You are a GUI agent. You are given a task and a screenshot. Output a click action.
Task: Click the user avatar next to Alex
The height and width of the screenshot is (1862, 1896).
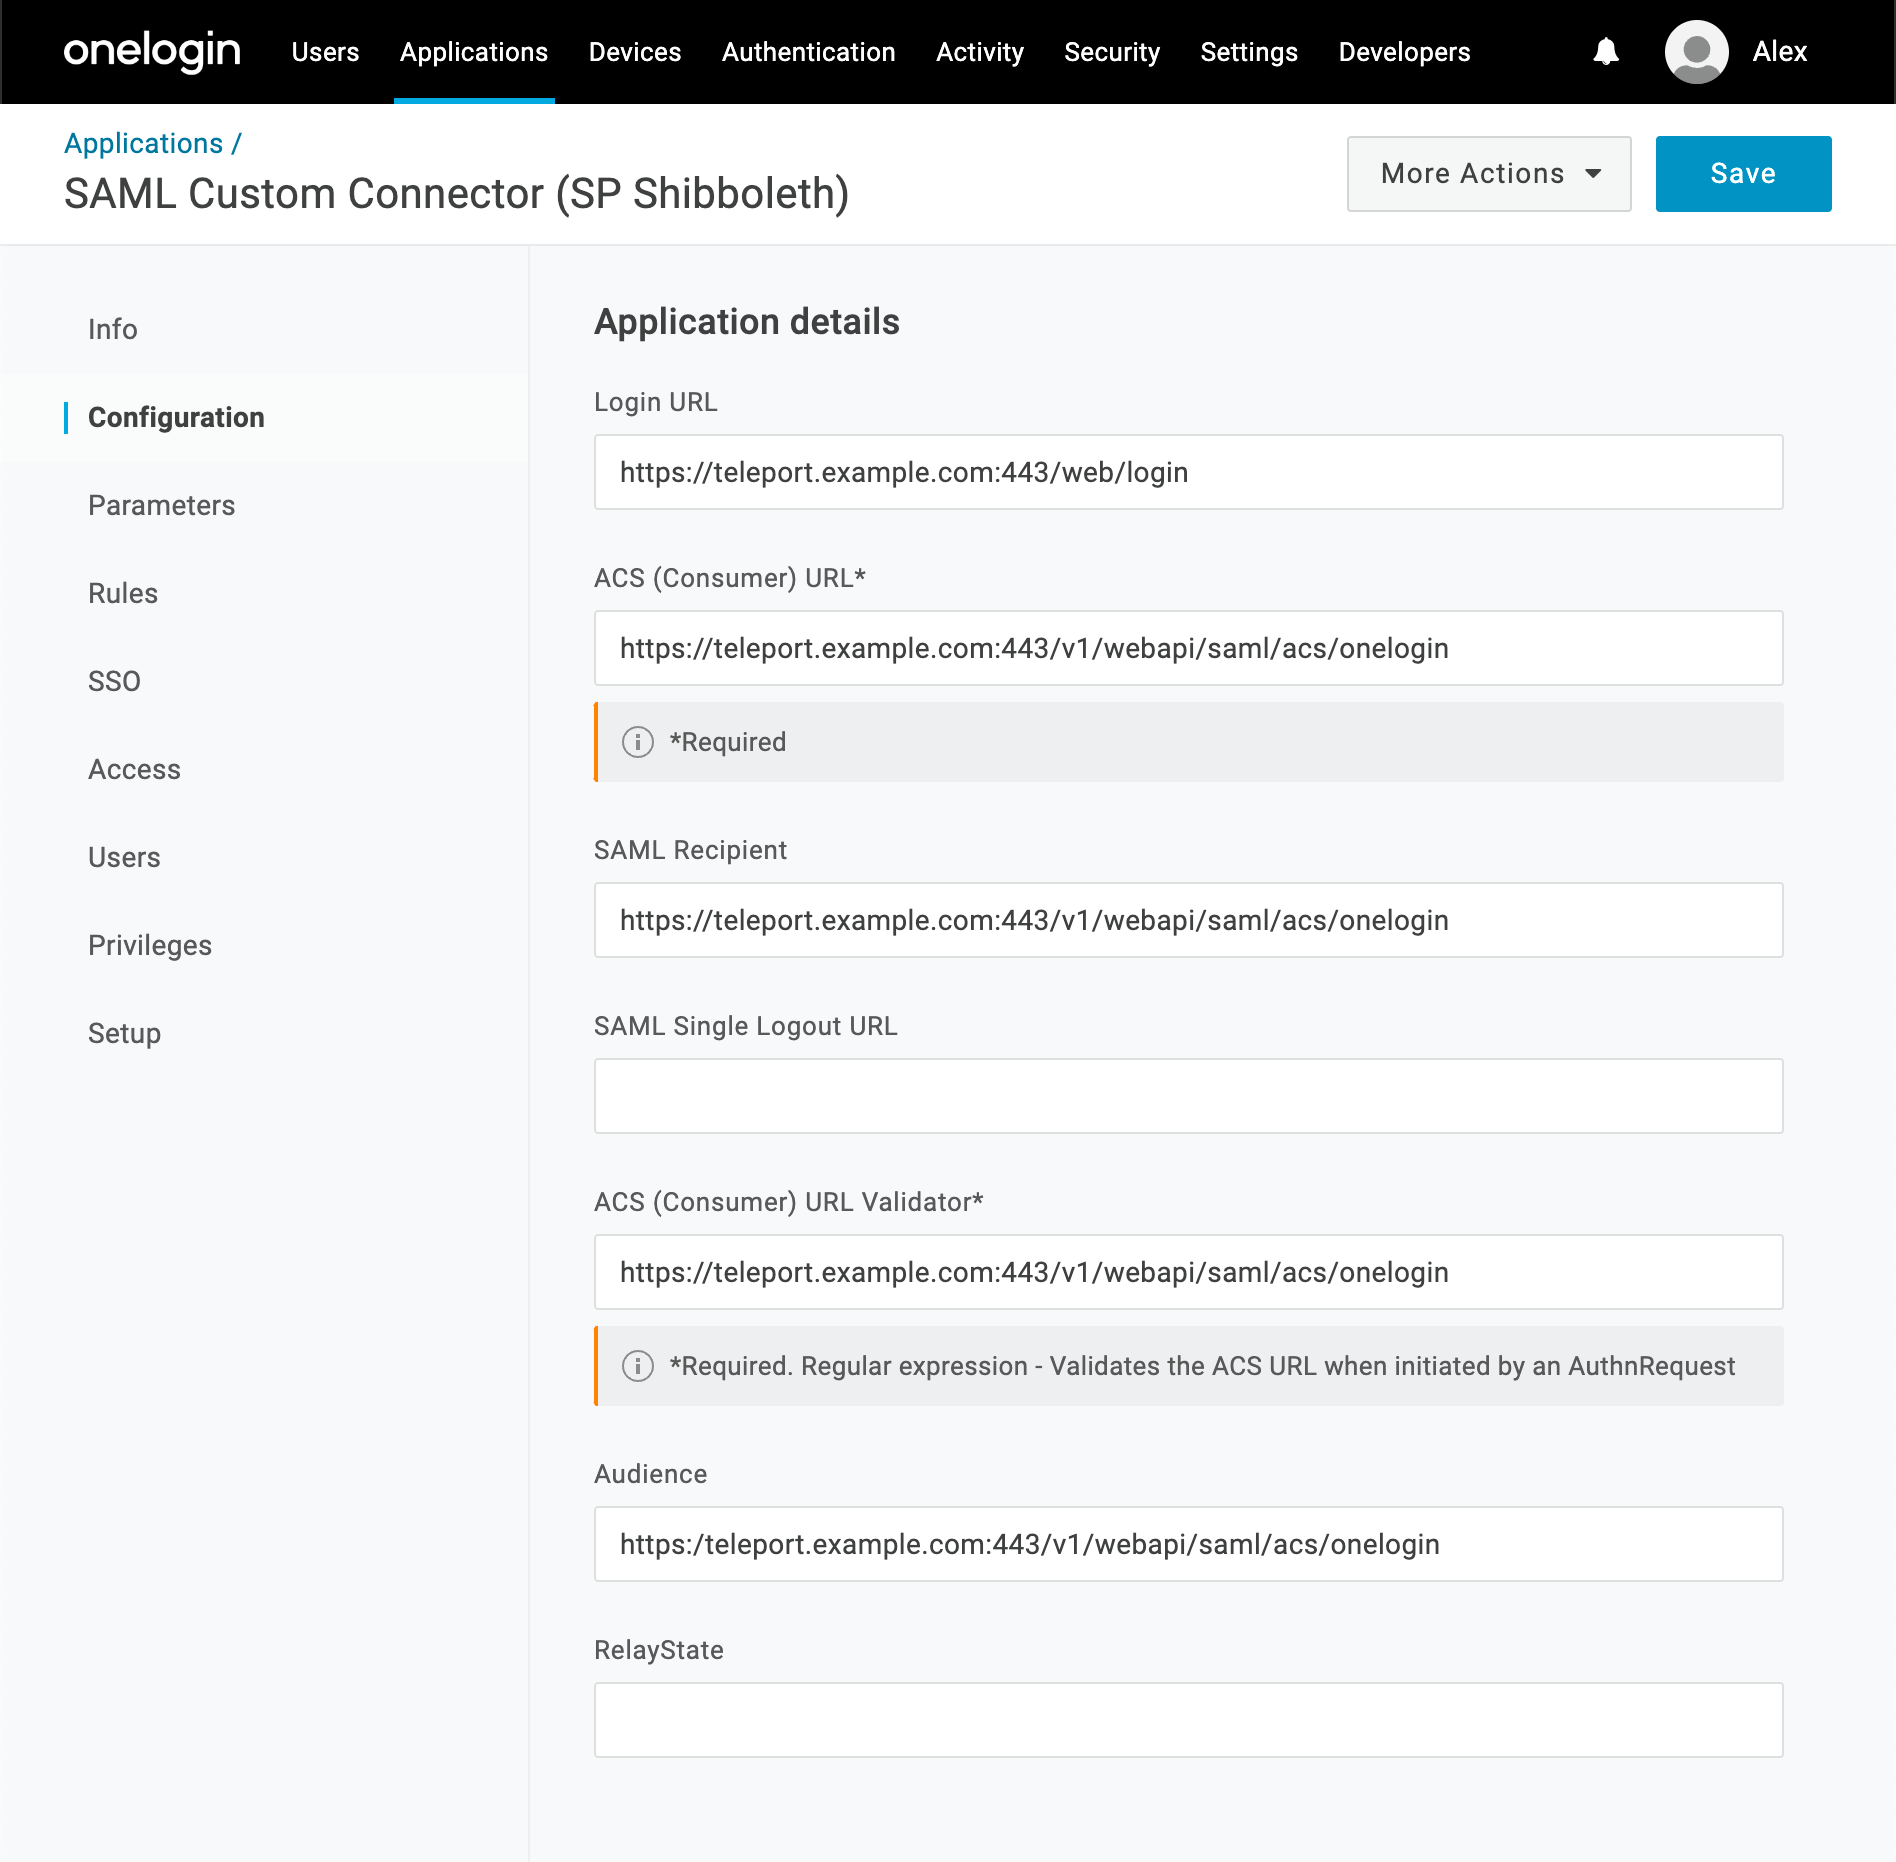(x=1696, y=51)
